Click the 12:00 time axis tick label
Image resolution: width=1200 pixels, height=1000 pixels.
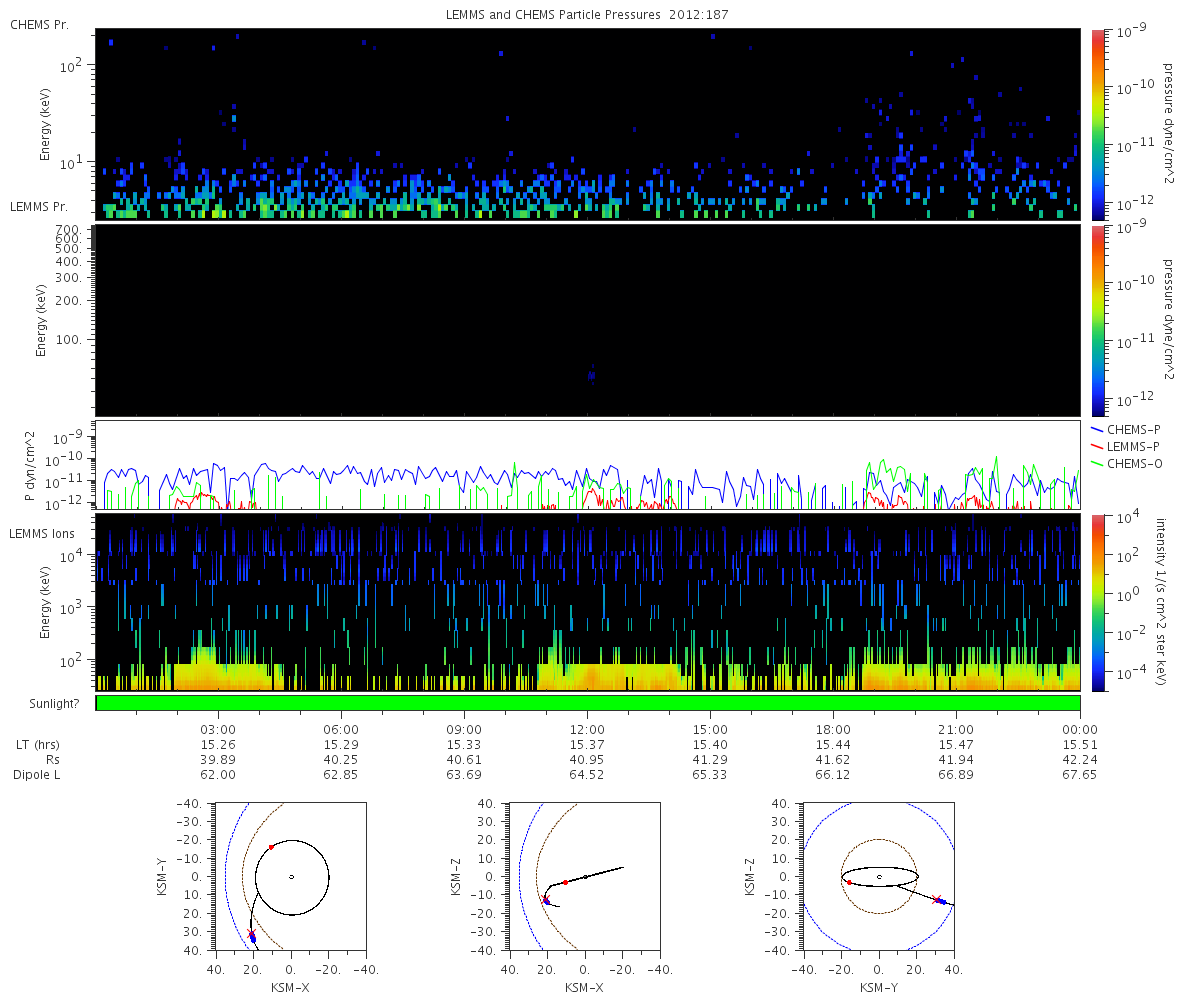click(587, 730)
